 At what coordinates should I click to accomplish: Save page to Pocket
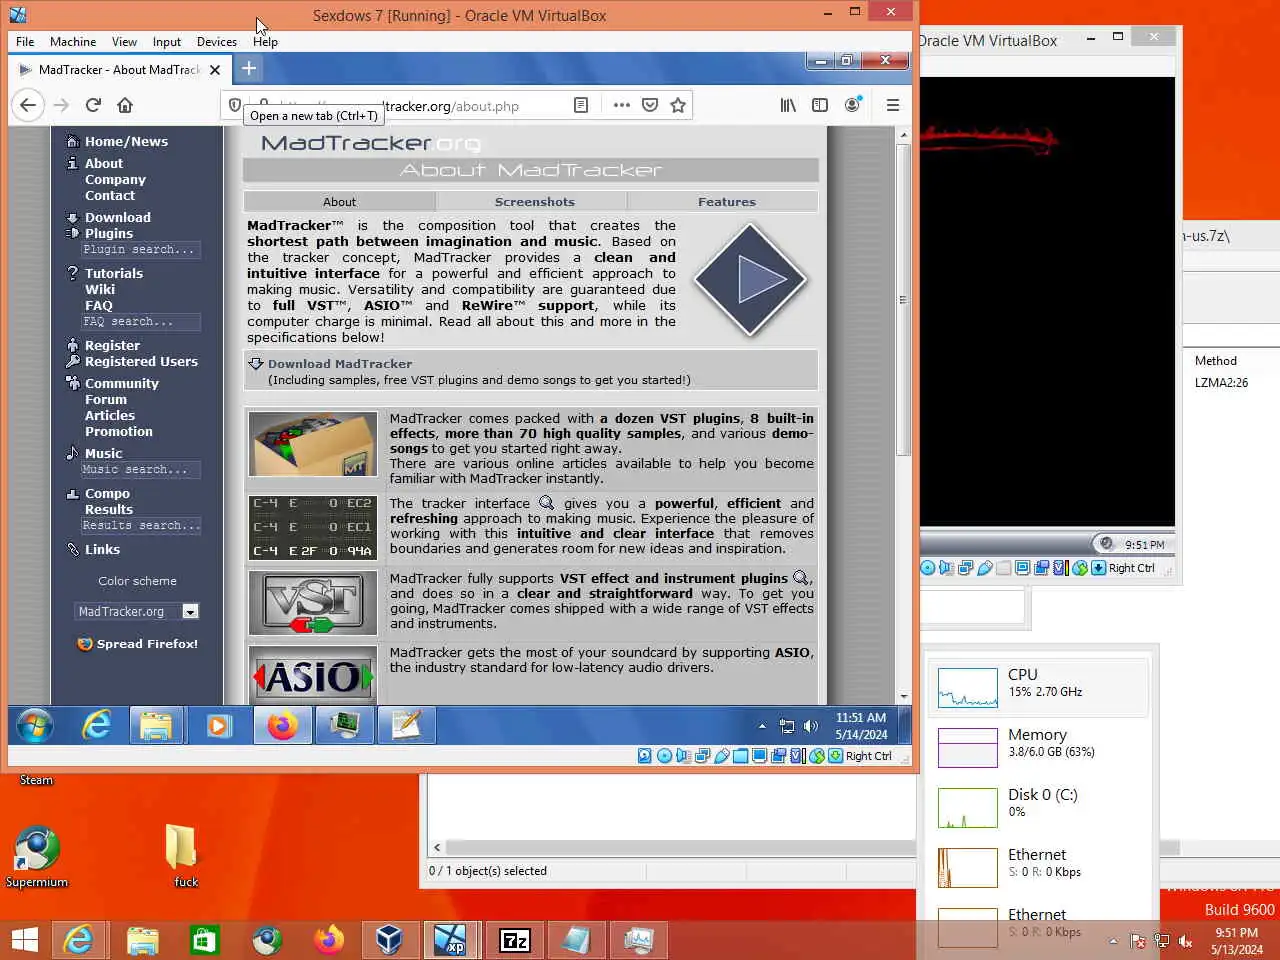[x=650, y=105]
